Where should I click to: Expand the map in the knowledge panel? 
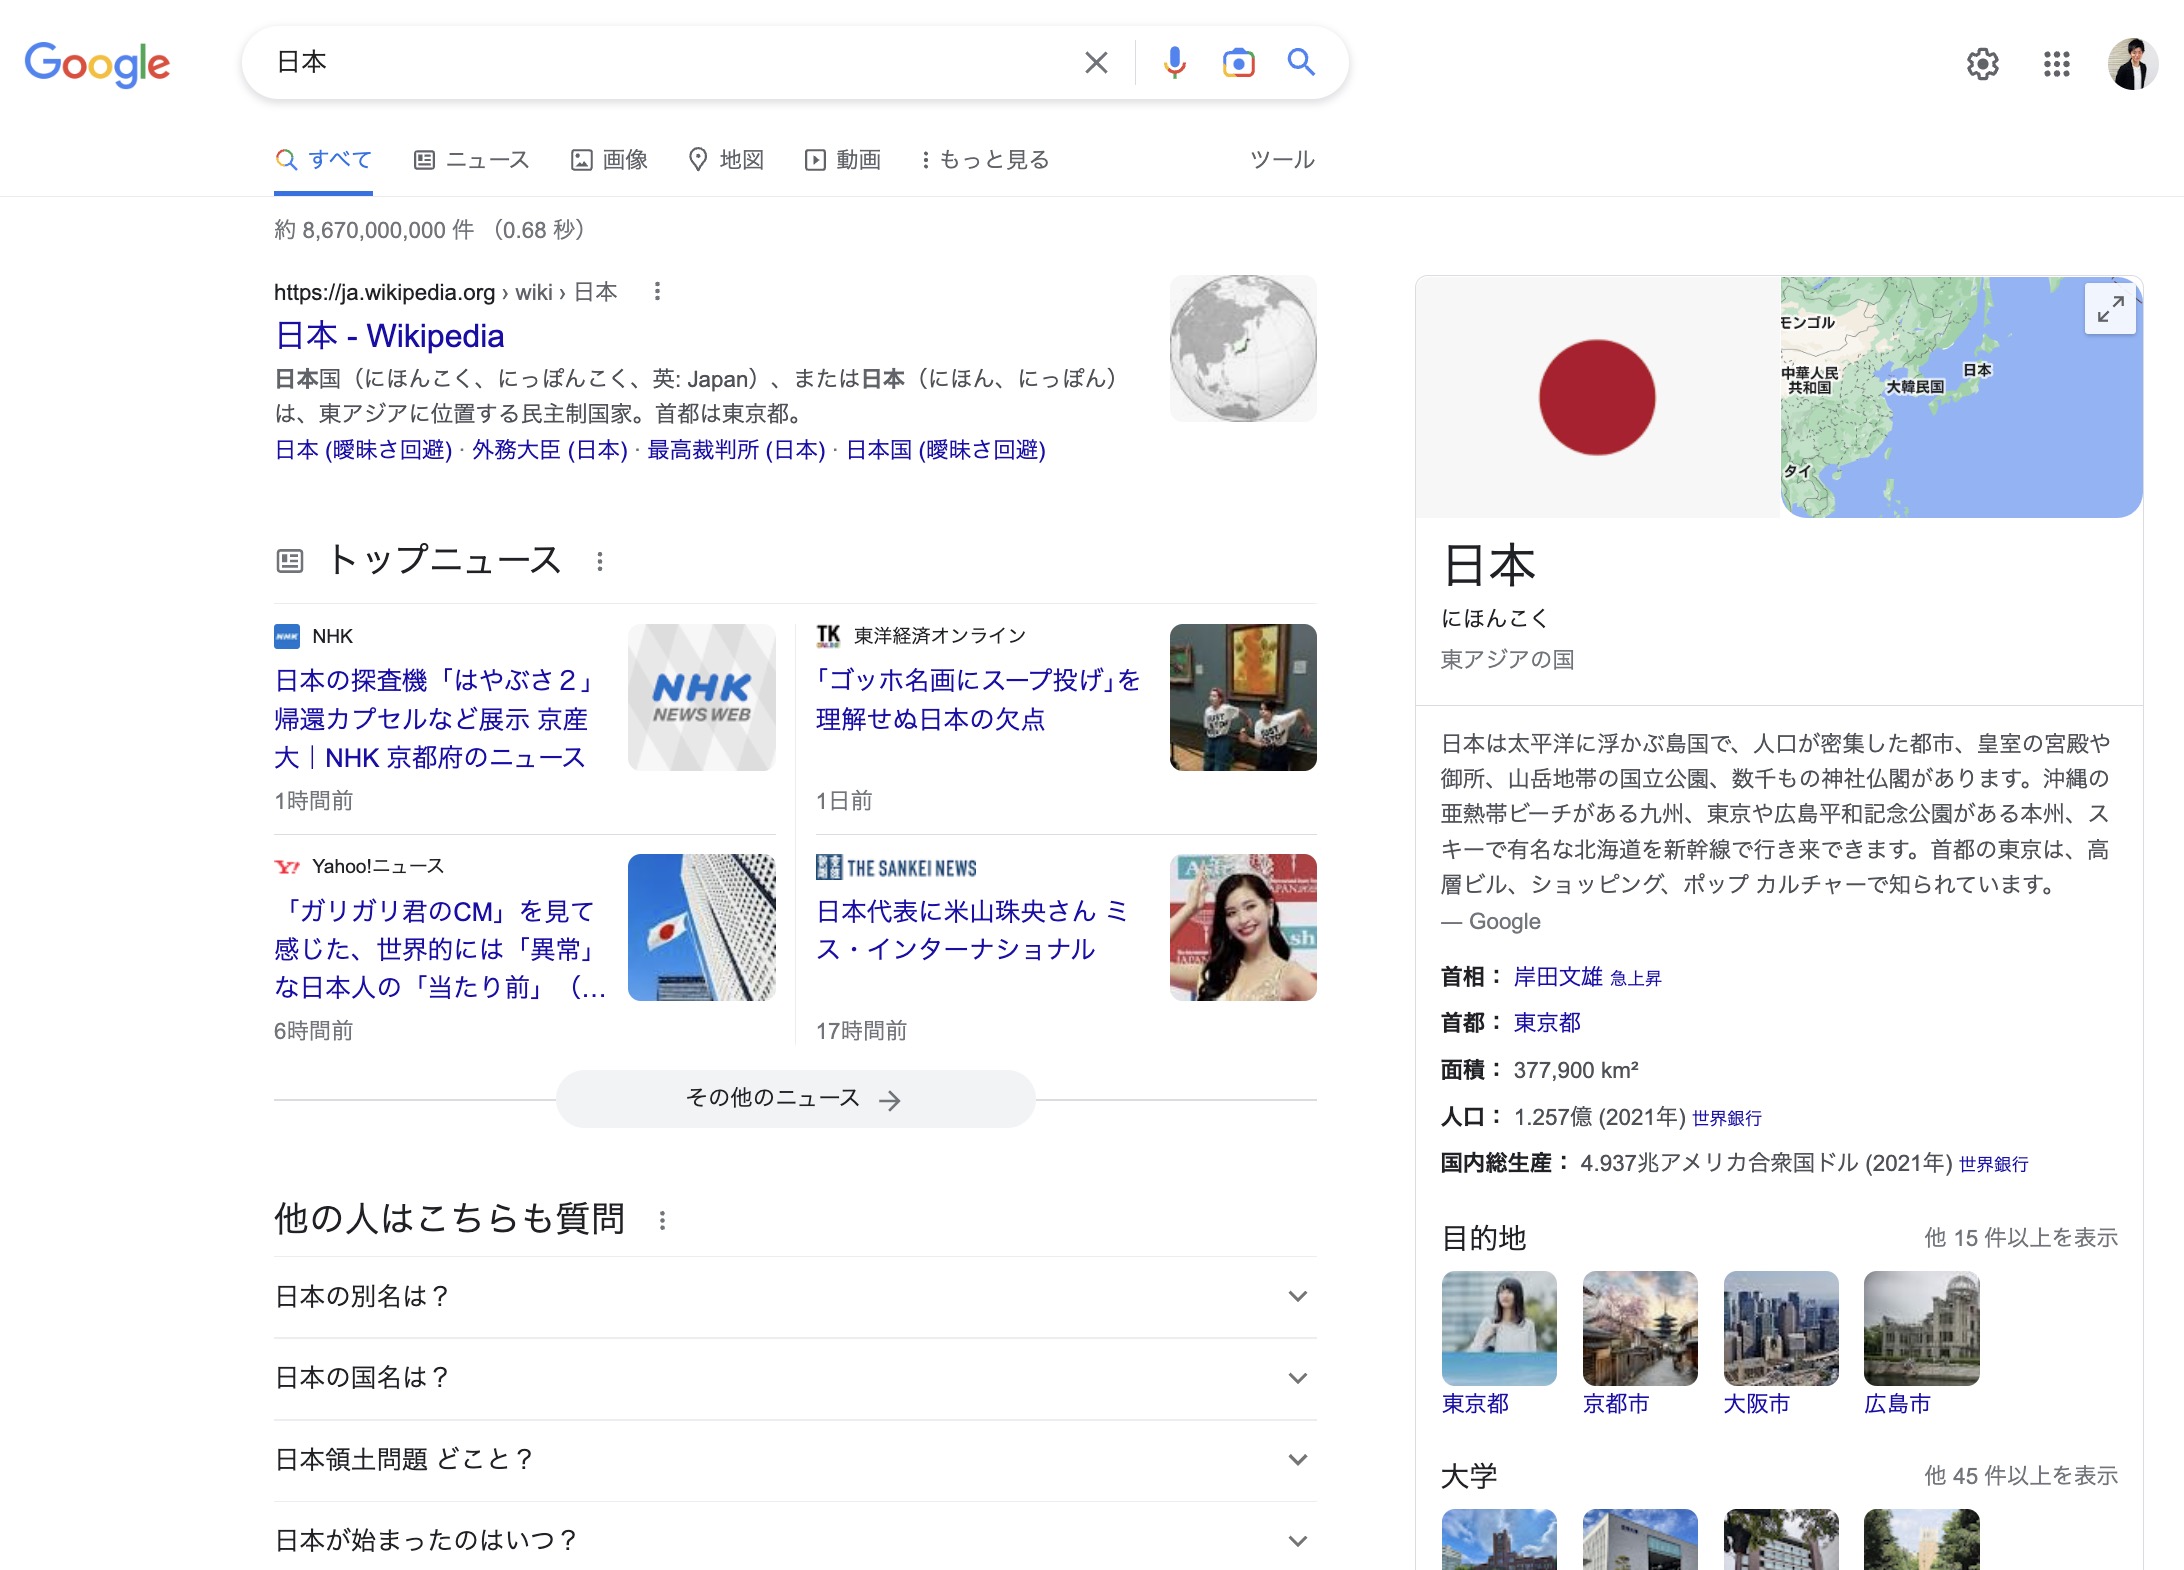2110,309
